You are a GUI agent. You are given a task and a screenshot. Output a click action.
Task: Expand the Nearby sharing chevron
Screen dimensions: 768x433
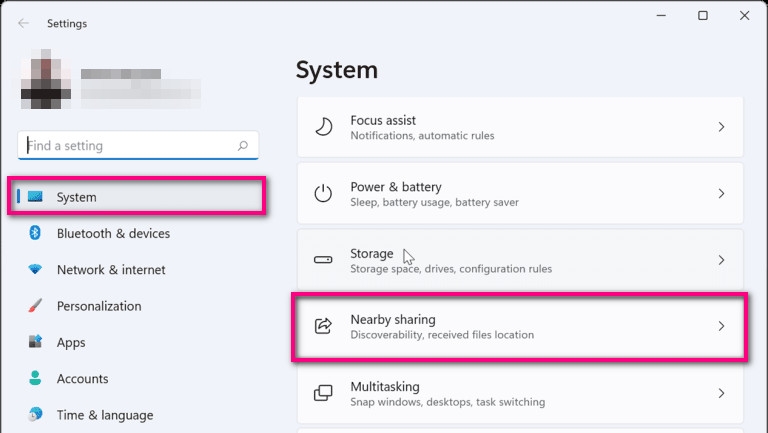[721, 326]
